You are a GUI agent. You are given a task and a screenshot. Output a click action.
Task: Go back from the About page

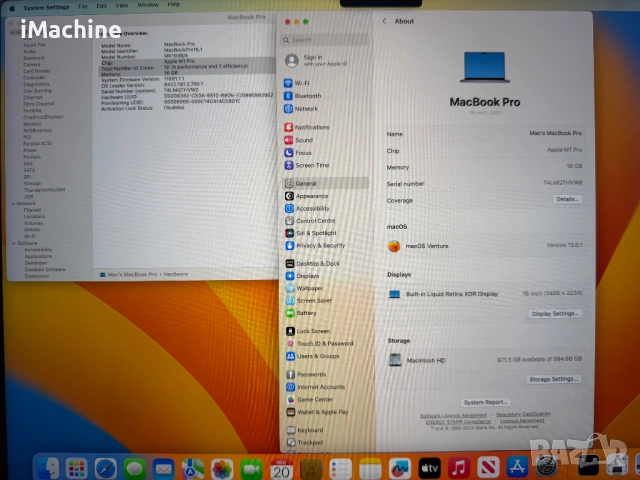(384, 21)
